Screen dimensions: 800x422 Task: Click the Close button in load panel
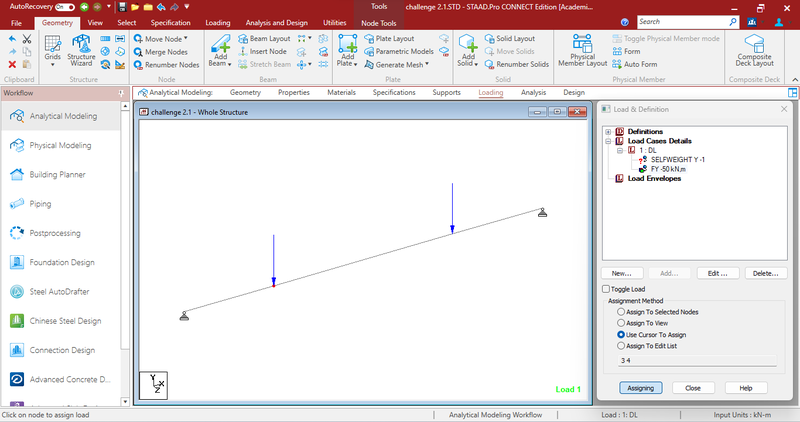(693, 388)
